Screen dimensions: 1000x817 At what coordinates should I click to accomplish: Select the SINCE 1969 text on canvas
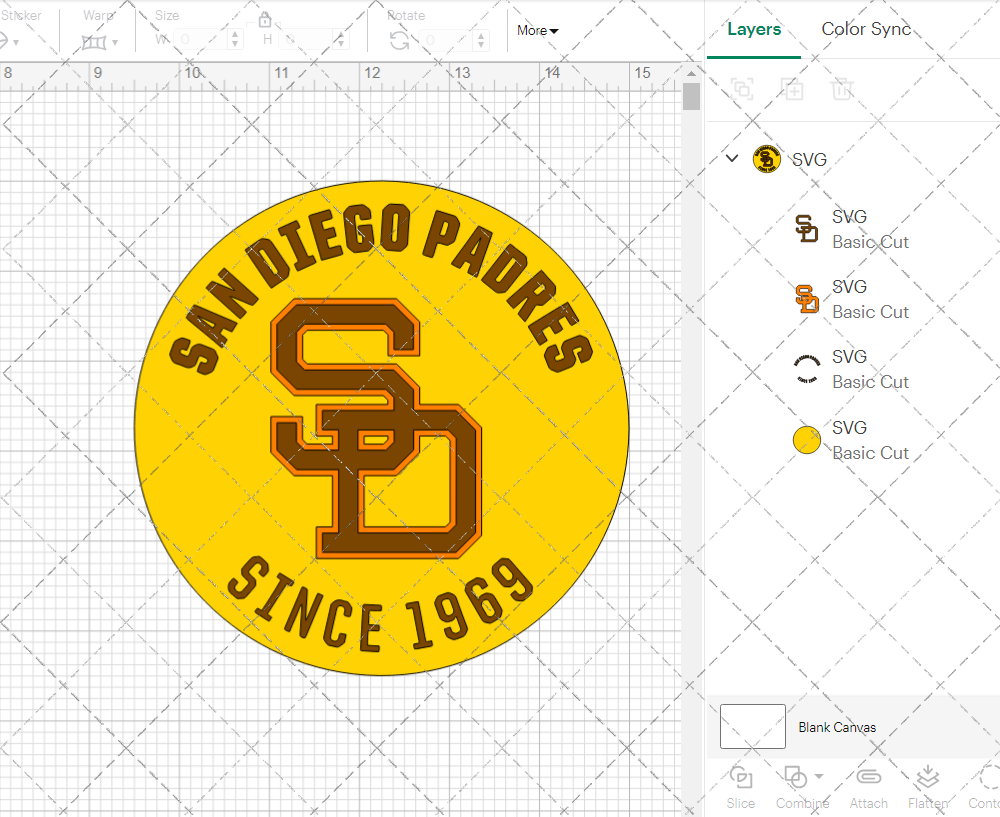[x=380, y=604]
